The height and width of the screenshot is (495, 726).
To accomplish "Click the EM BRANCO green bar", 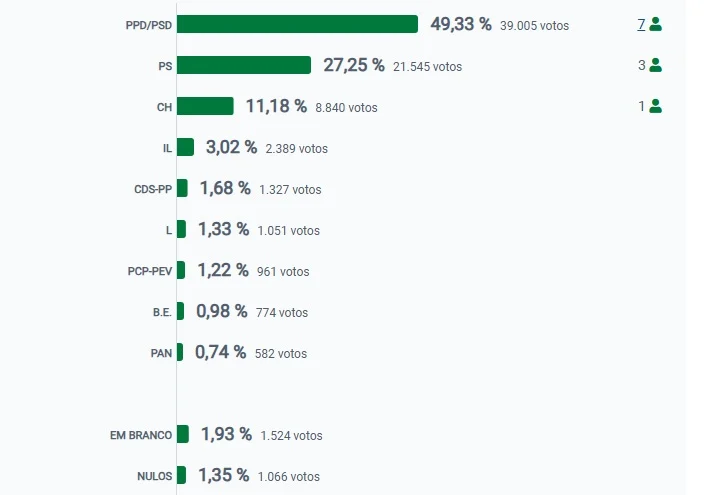I will click(x=182, y=434).
